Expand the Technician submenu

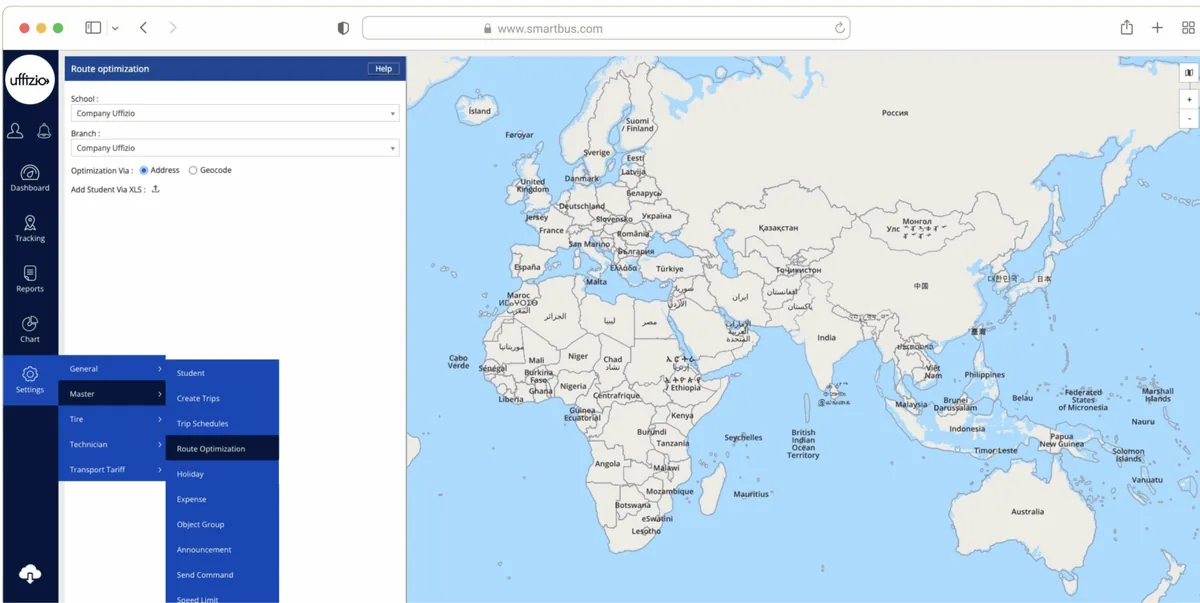pos(112,444)
